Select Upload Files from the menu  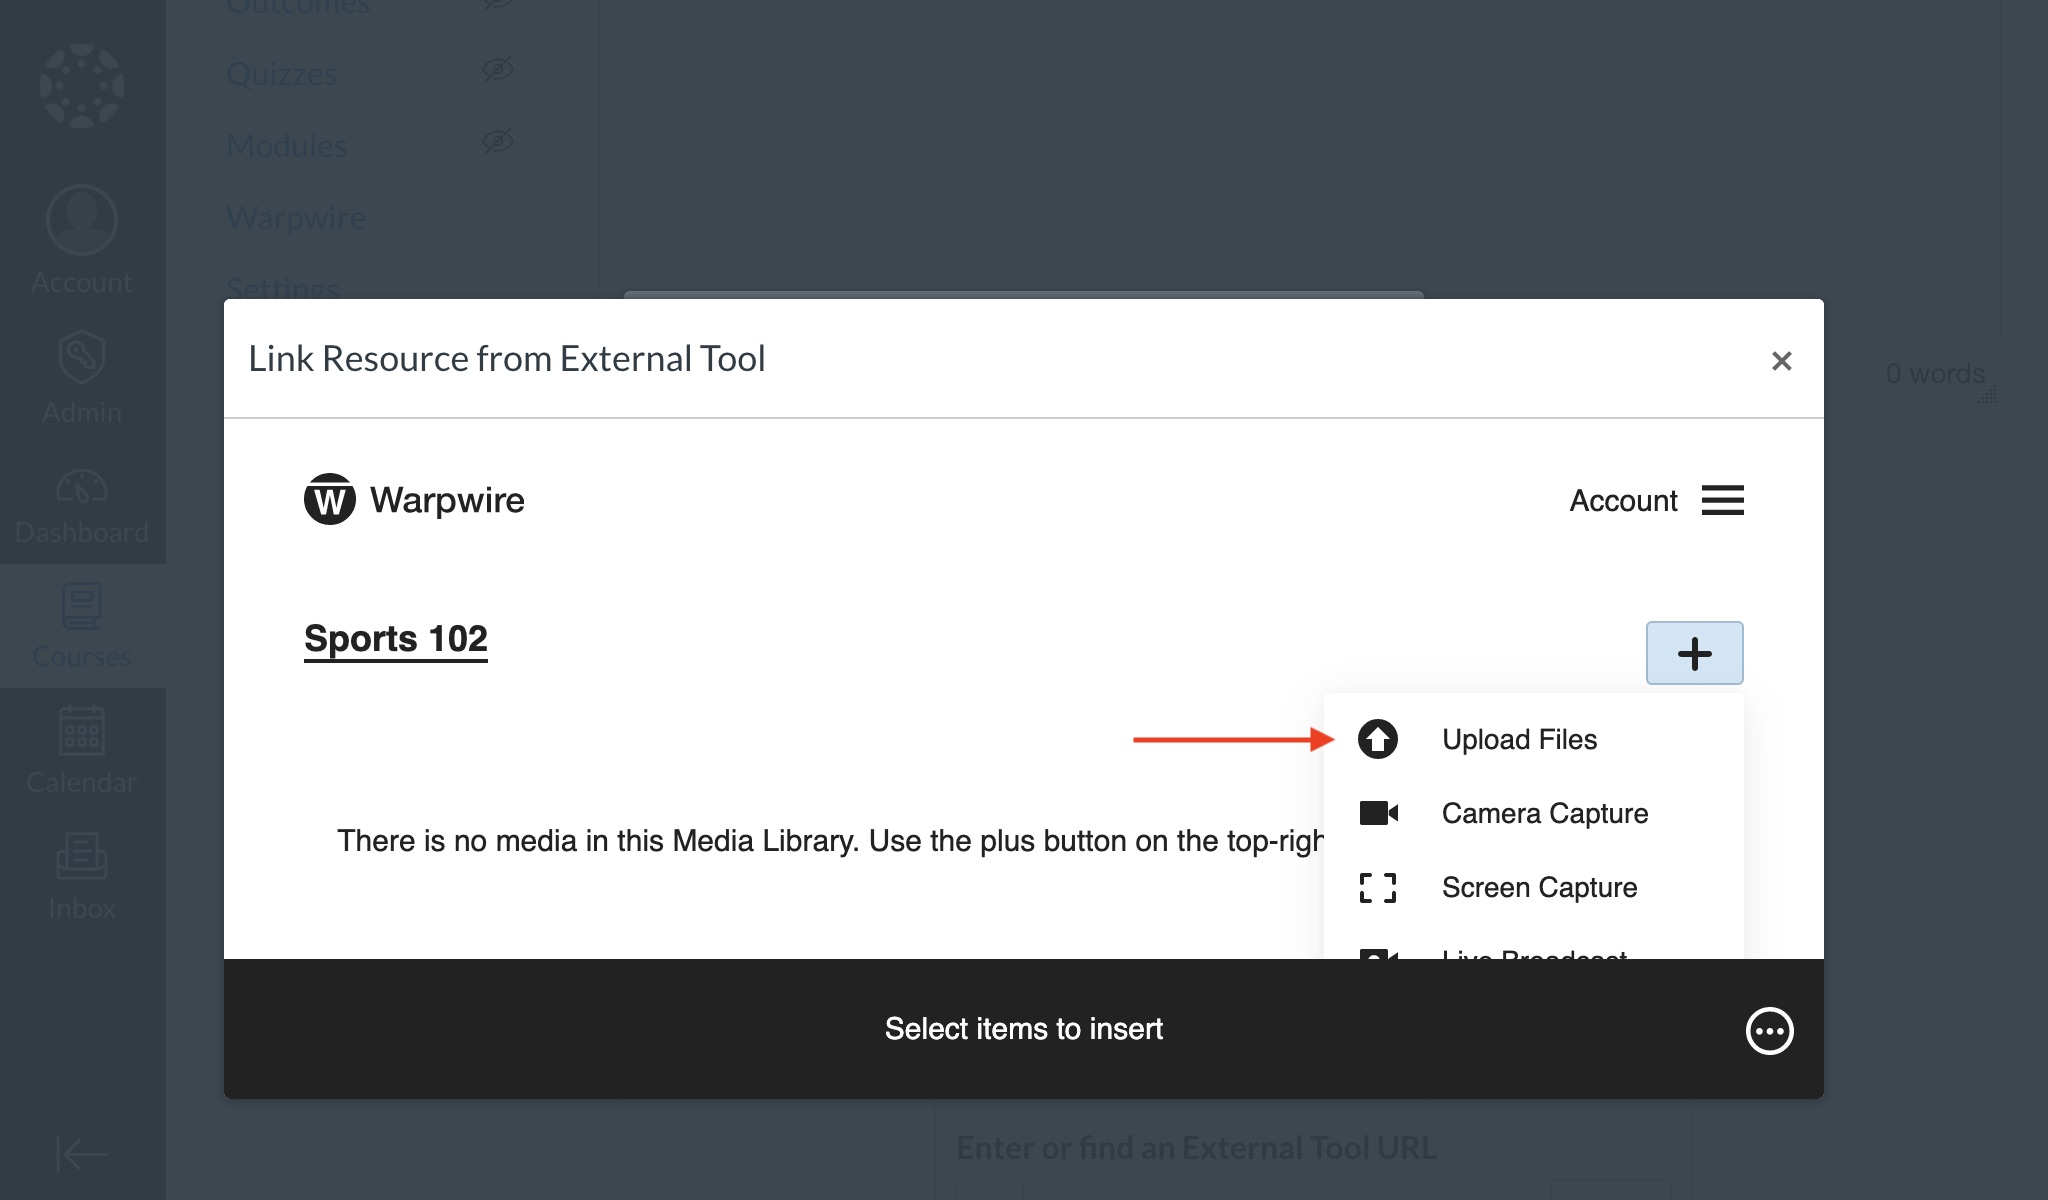coord(1518,739)
